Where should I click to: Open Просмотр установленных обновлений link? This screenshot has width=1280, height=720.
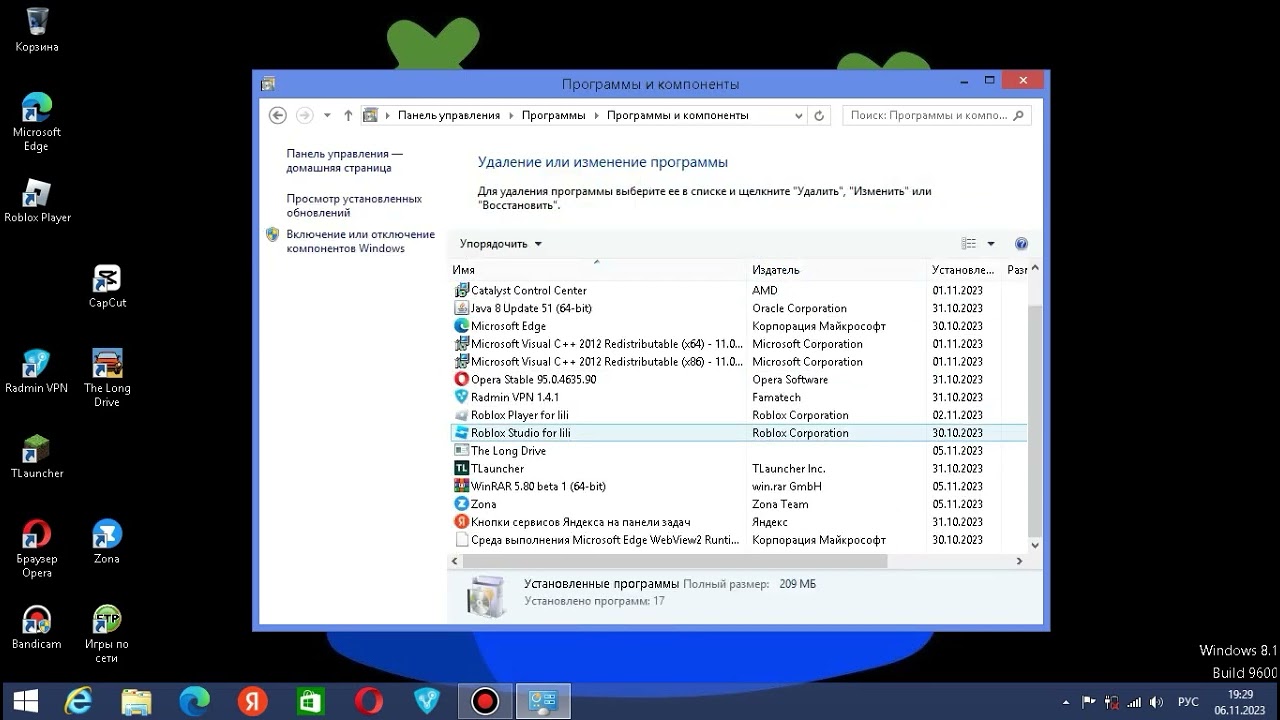click(x=354, y=205)
